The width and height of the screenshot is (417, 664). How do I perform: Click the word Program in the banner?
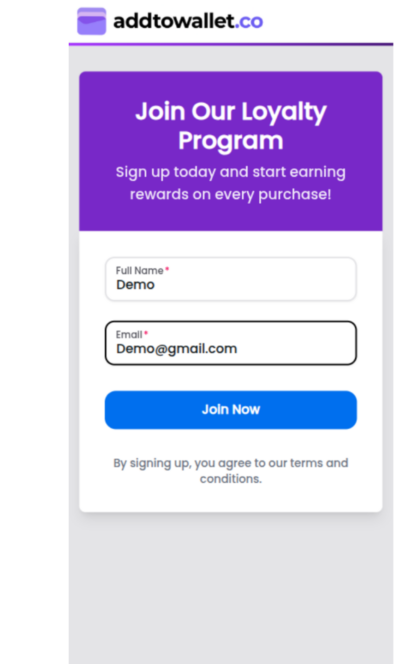click(x=231, y=141)
